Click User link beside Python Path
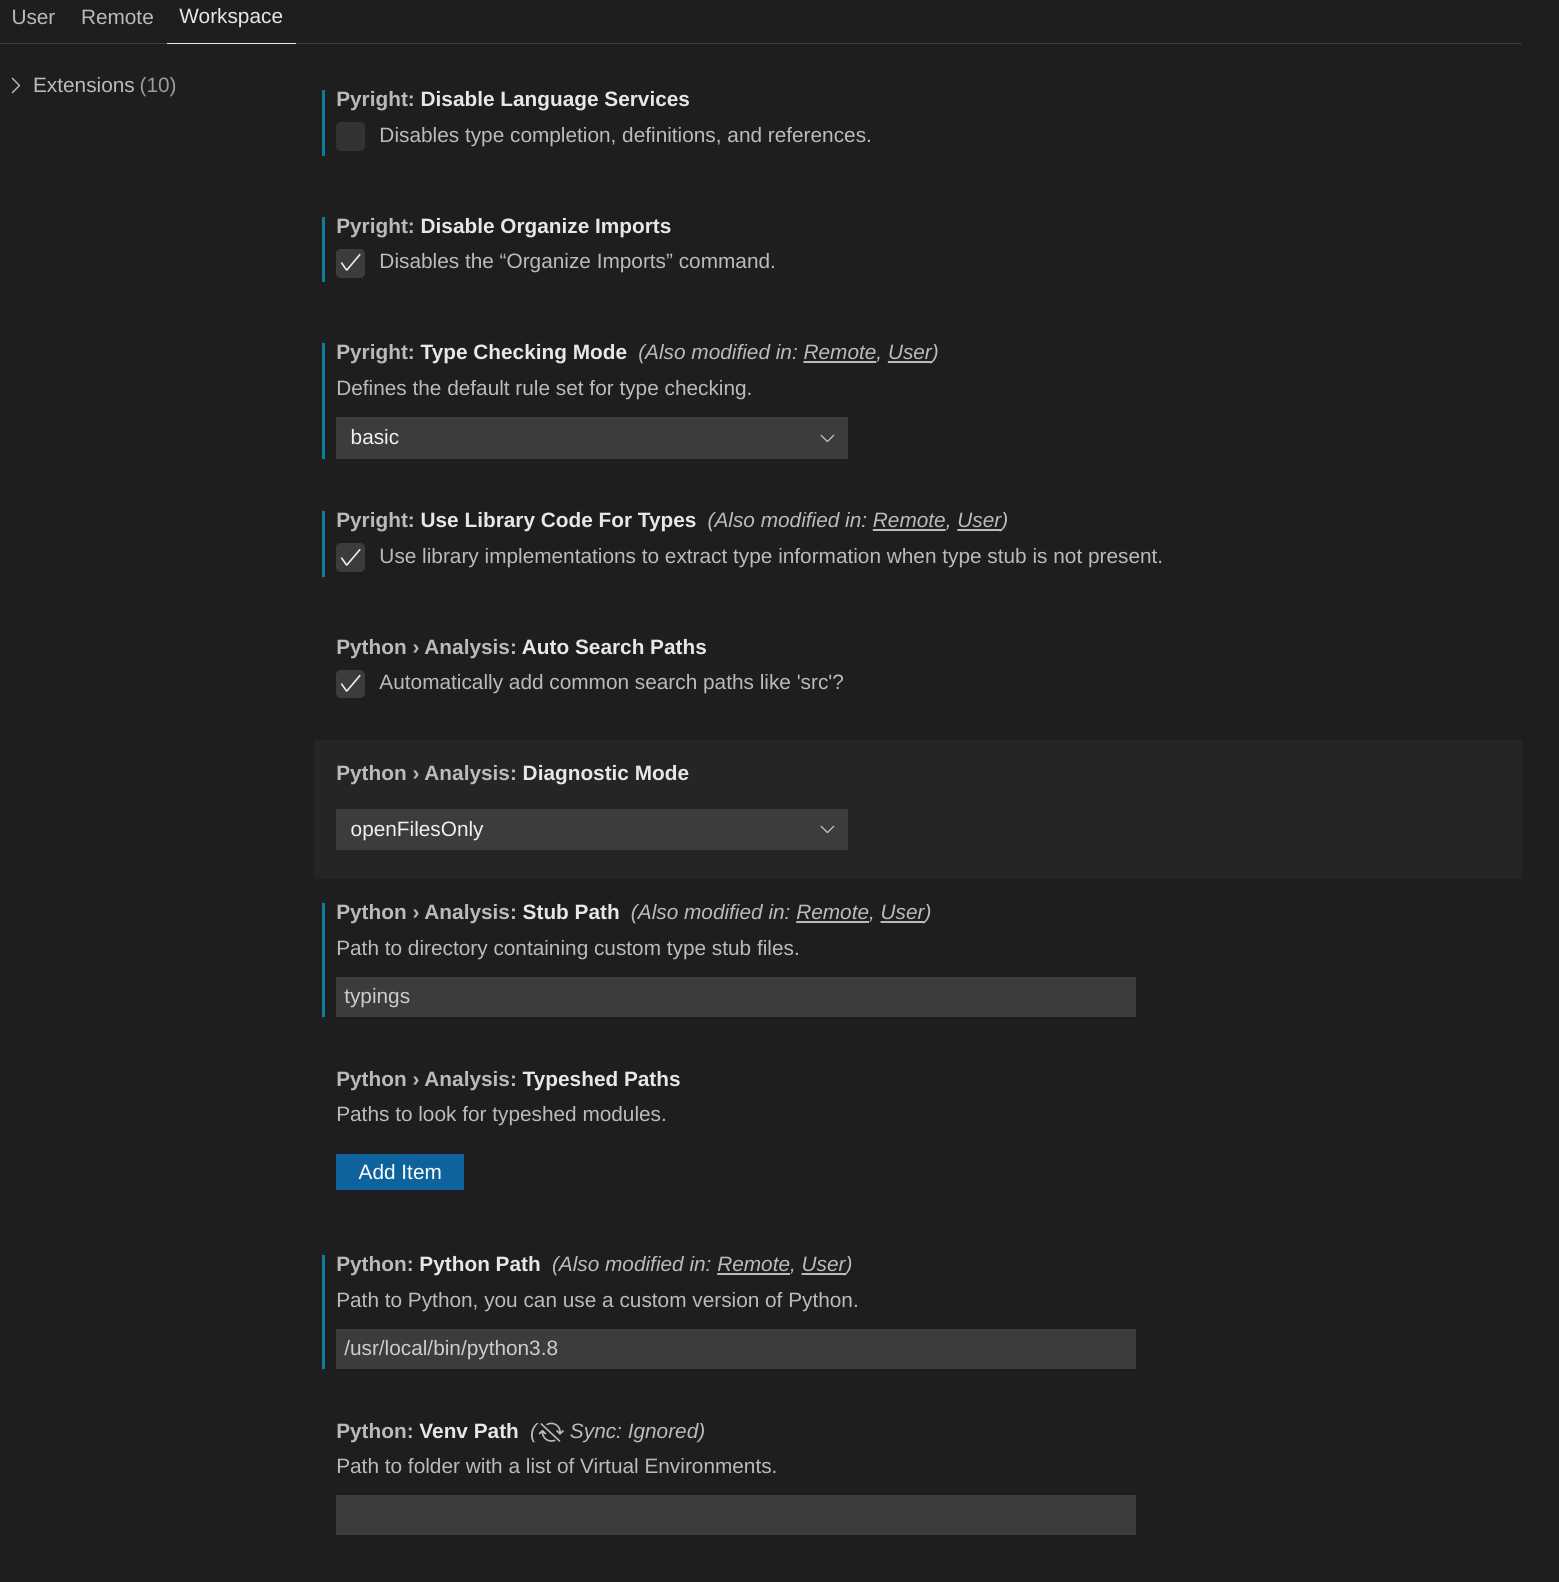Image resolution: width=1559 pixels, height=1582 pixels. 824,1264
